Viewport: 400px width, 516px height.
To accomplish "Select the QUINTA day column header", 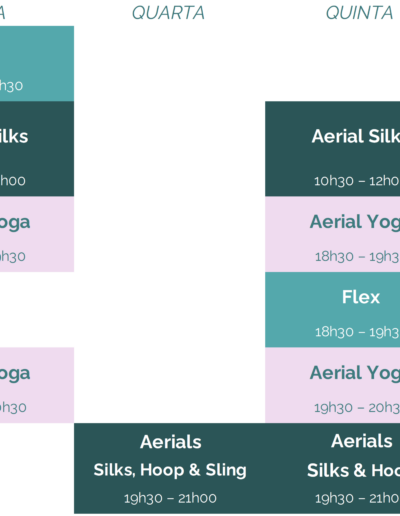I will pos(359,13).
